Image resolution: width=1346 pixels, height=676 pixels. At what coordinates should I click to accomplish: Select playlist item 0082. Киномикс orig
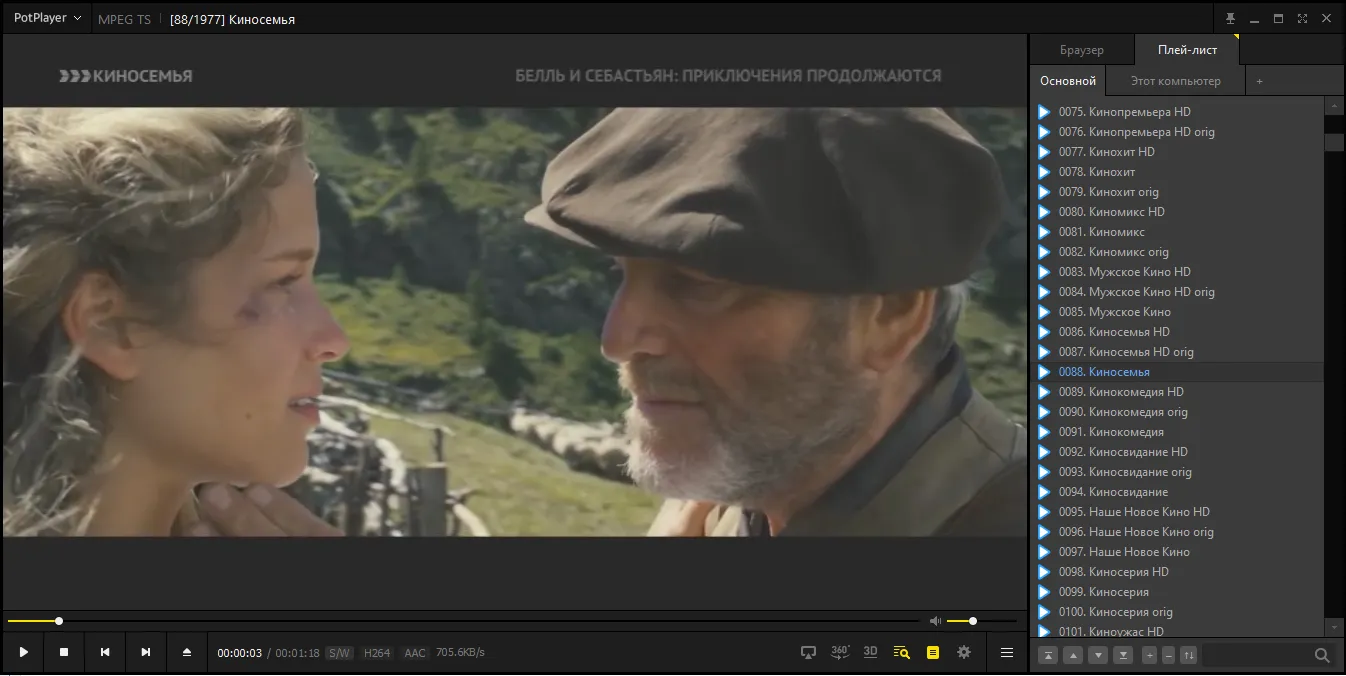[x=1177, y=252]
